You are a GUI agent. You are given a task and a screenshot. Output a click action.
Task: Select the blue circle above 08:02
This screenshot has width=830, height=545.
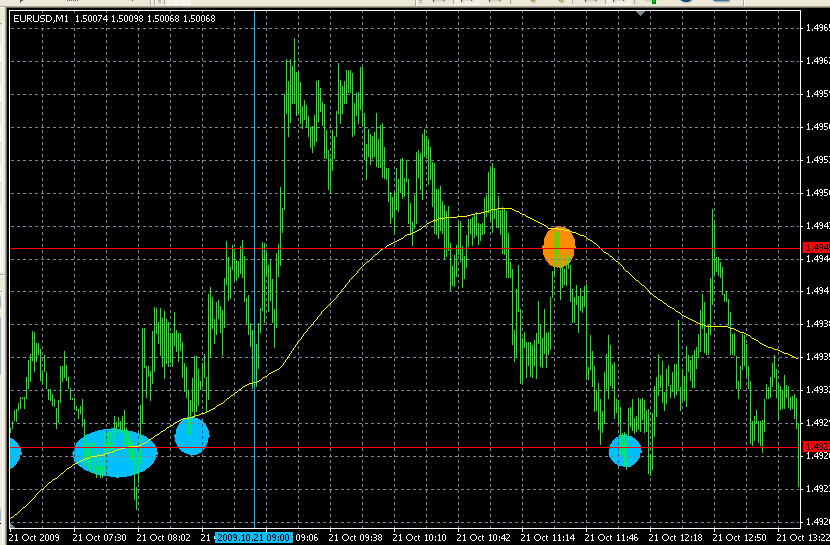[191, 435]
